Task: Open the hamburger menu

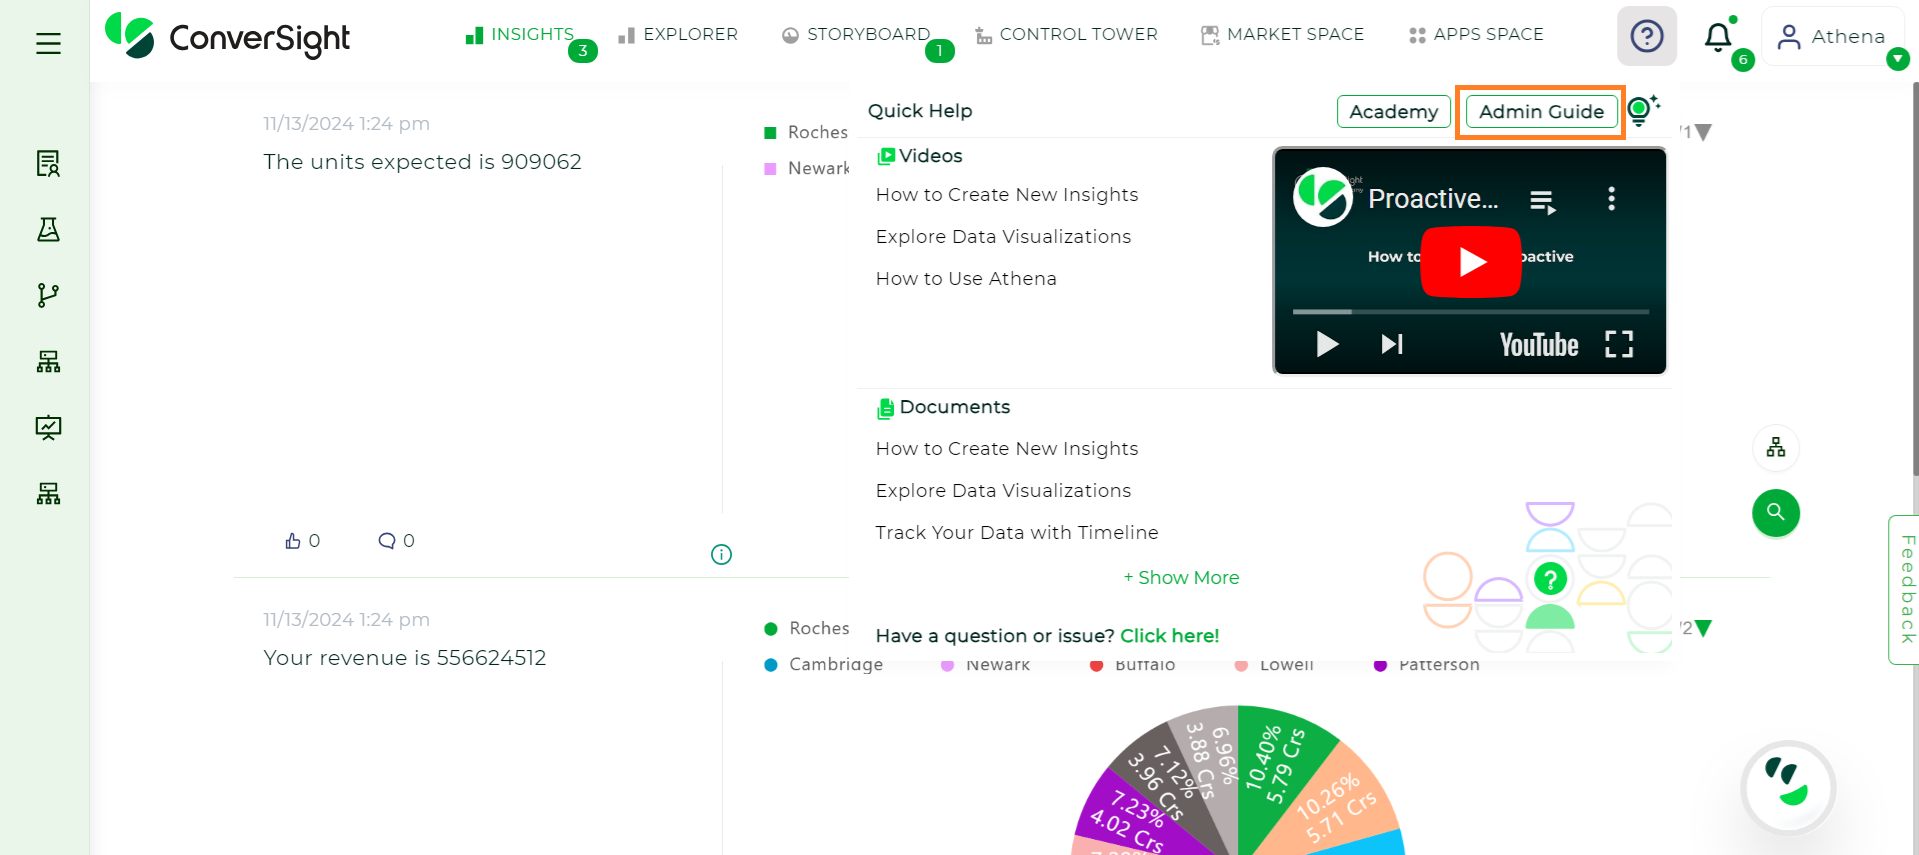Action: (x=48, y=44)
